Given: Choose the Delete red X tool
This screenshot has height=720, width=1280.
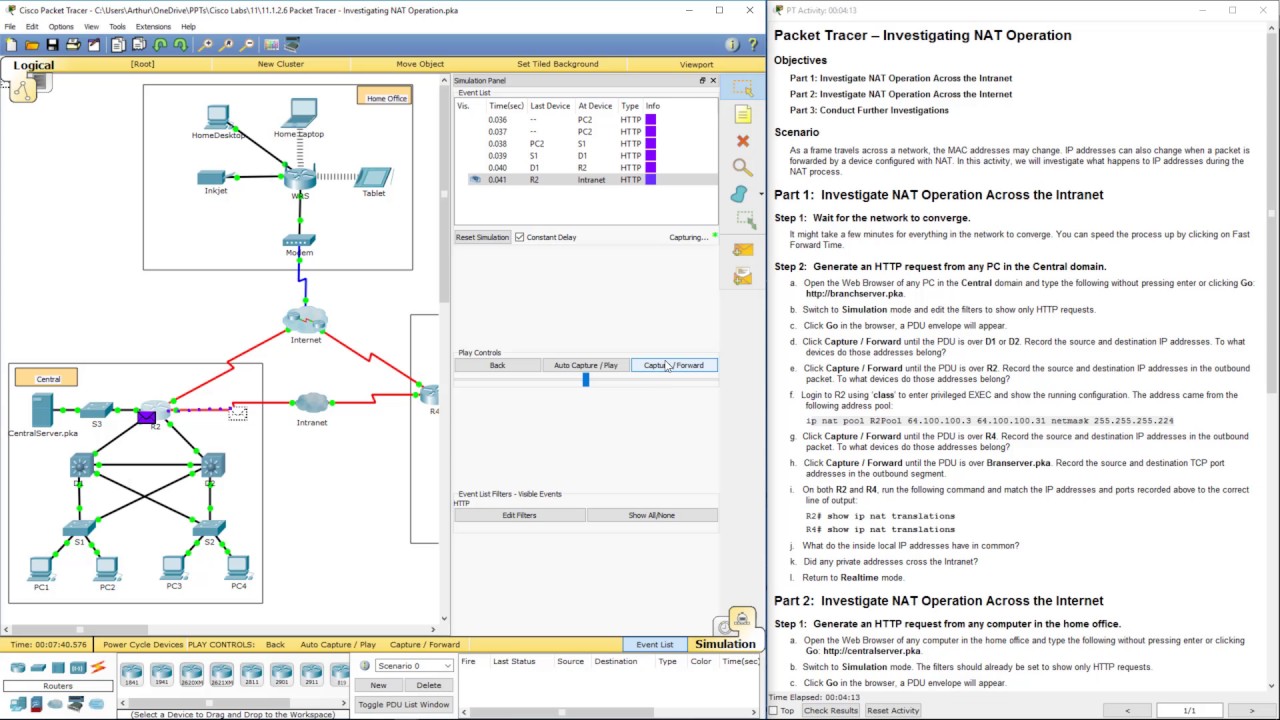Looking at the screenshot, I should pyautogui.click(x=742, y=141).
